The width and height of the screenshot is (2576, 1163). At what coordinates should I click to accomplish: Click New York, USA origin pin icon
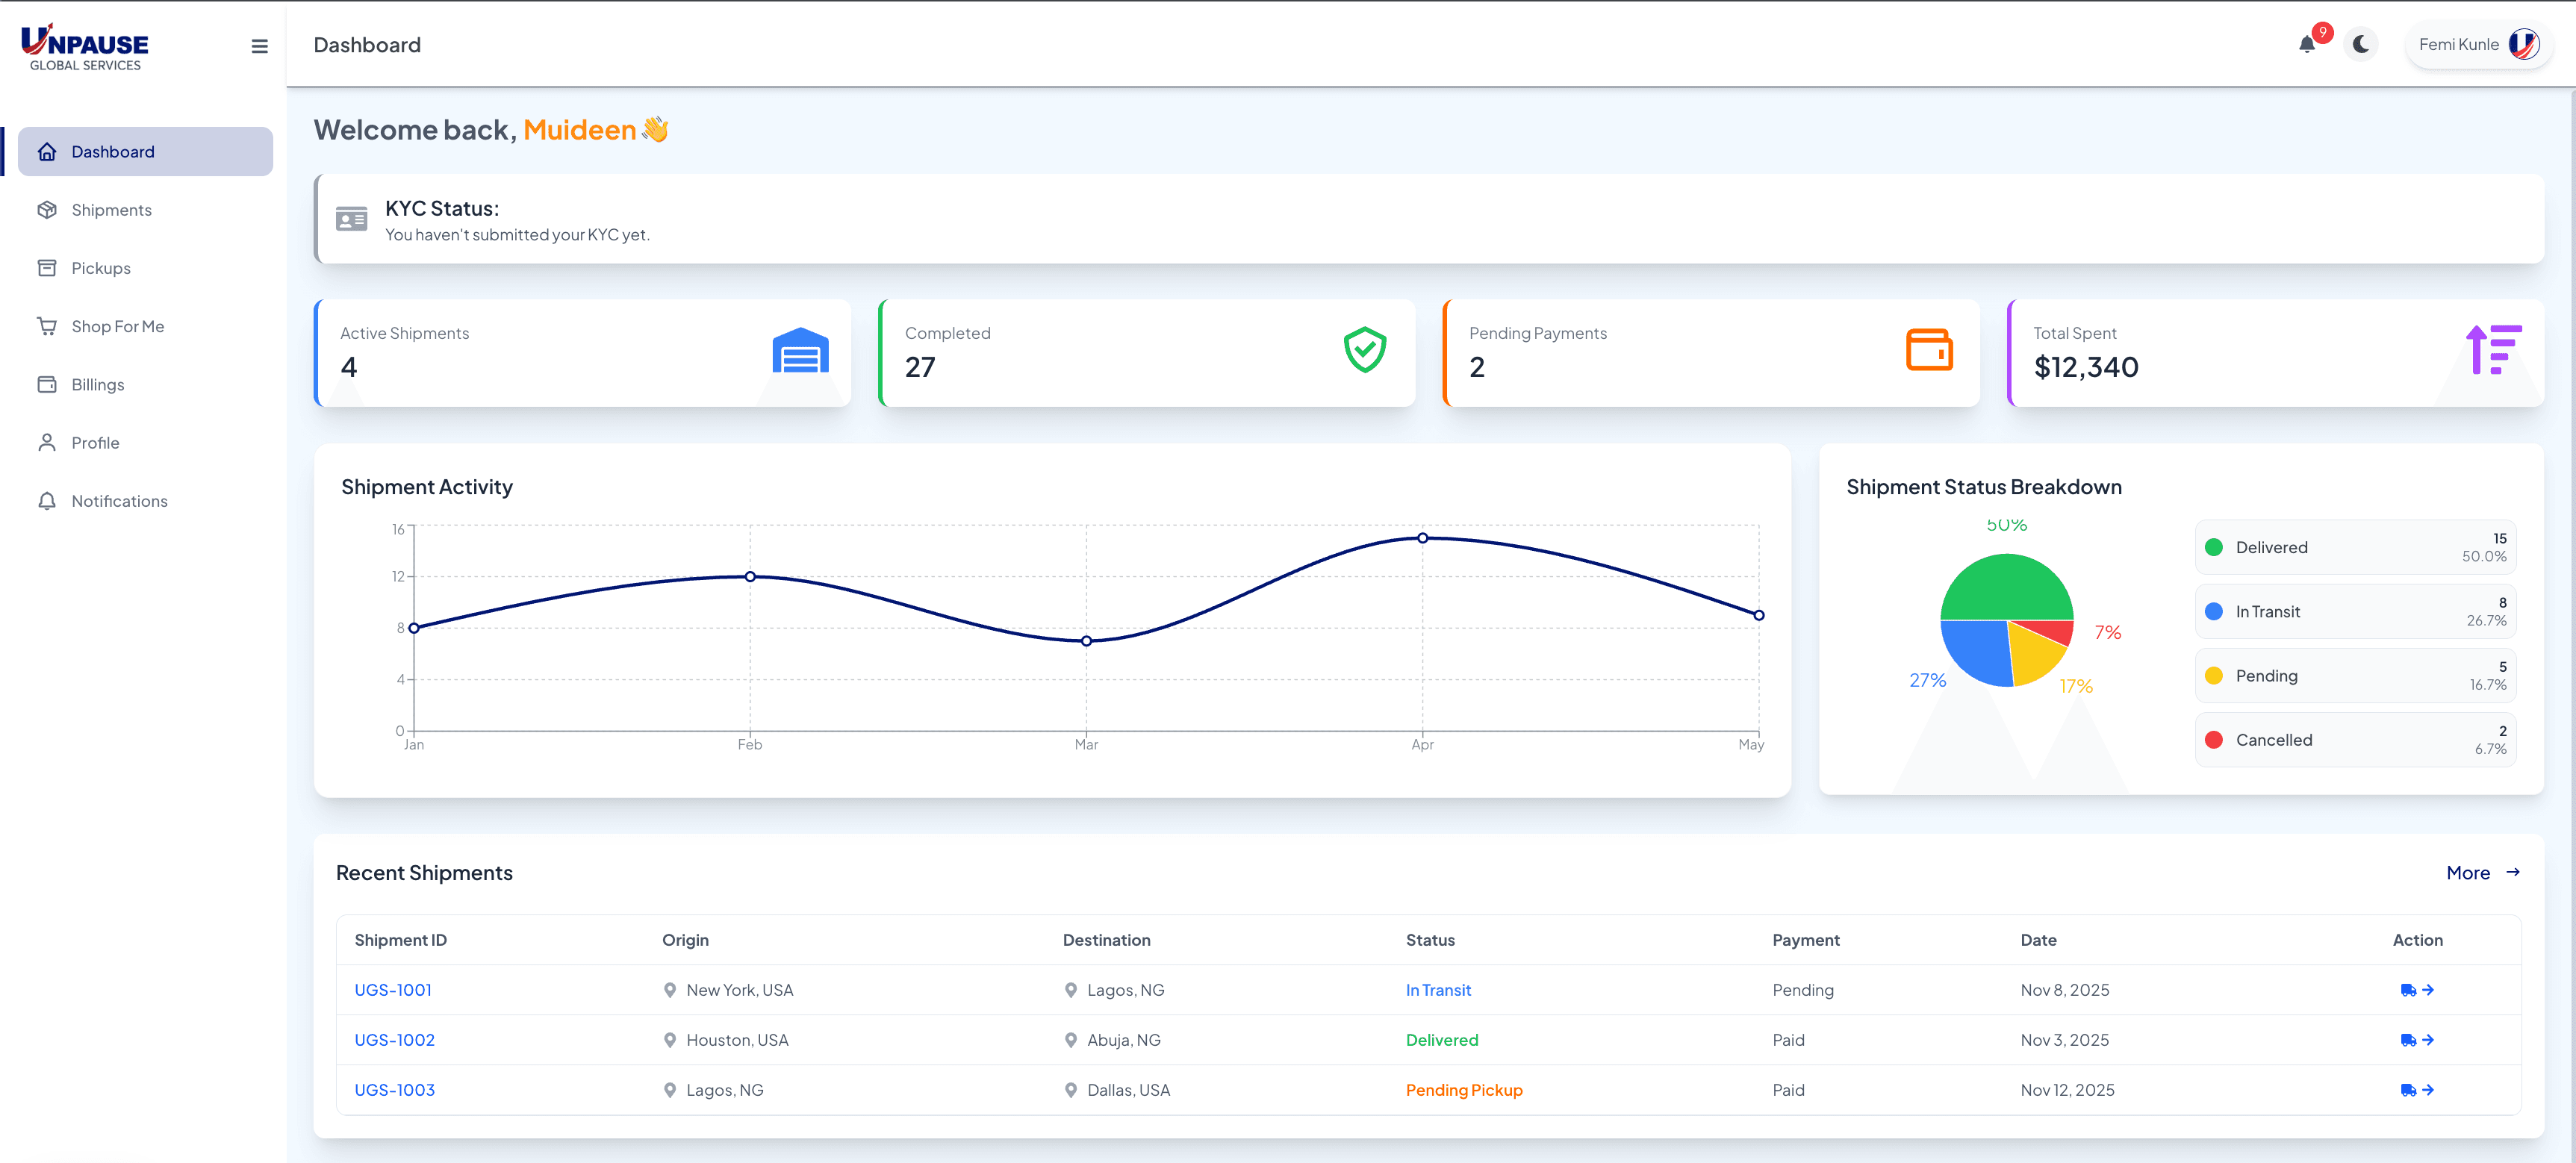tap(670, 989)
